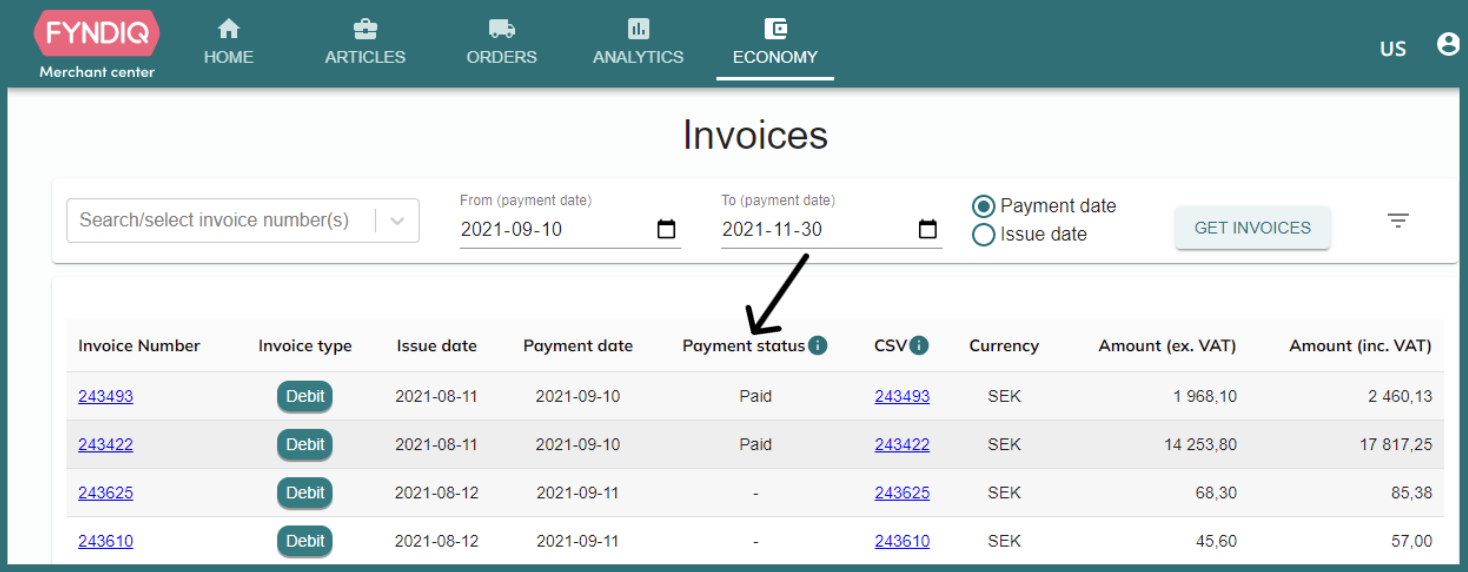Image resolution: width=1468 pixels, height=572 pixels.
Task: Open invoice number 243625 link
Action: tap(106, 492)
